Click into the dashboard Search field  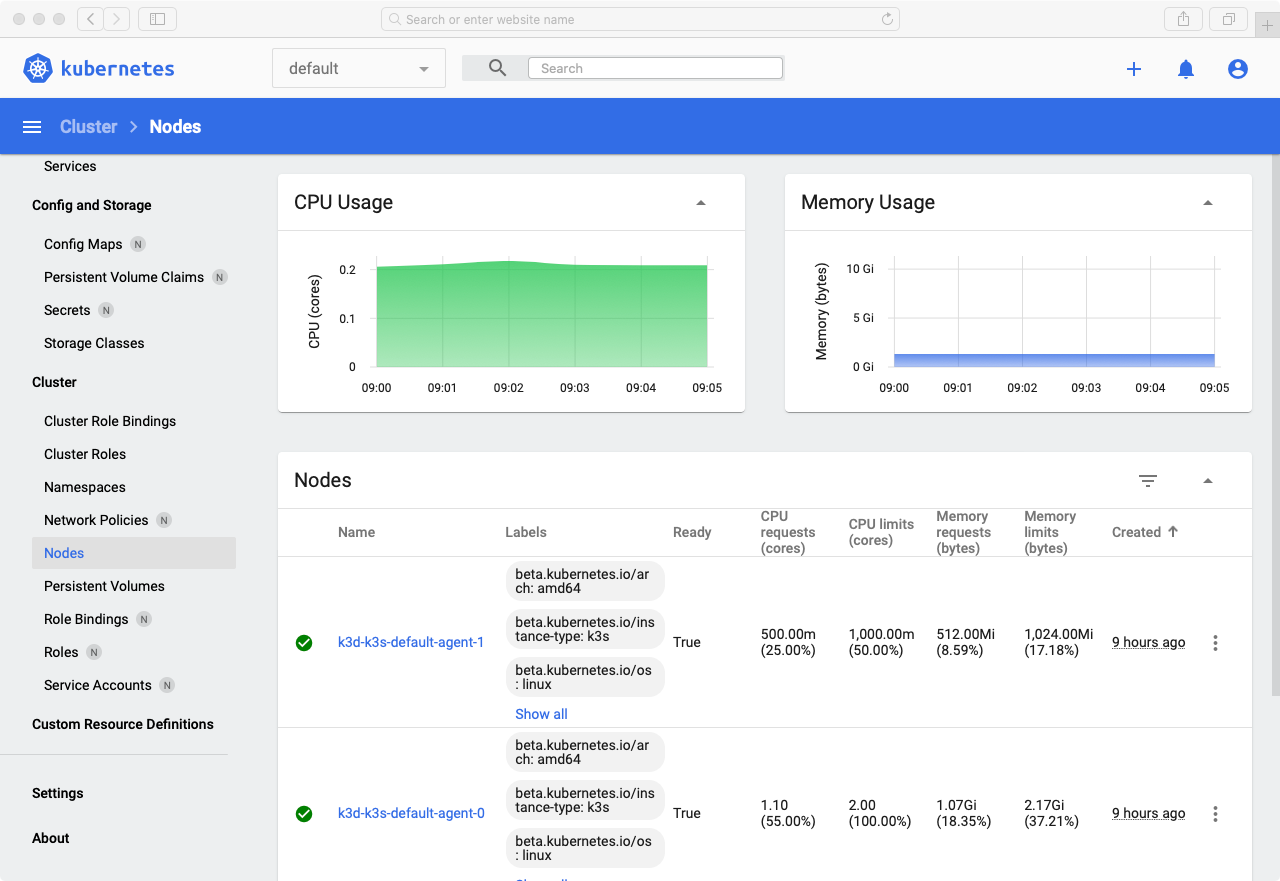pos(655,68)
